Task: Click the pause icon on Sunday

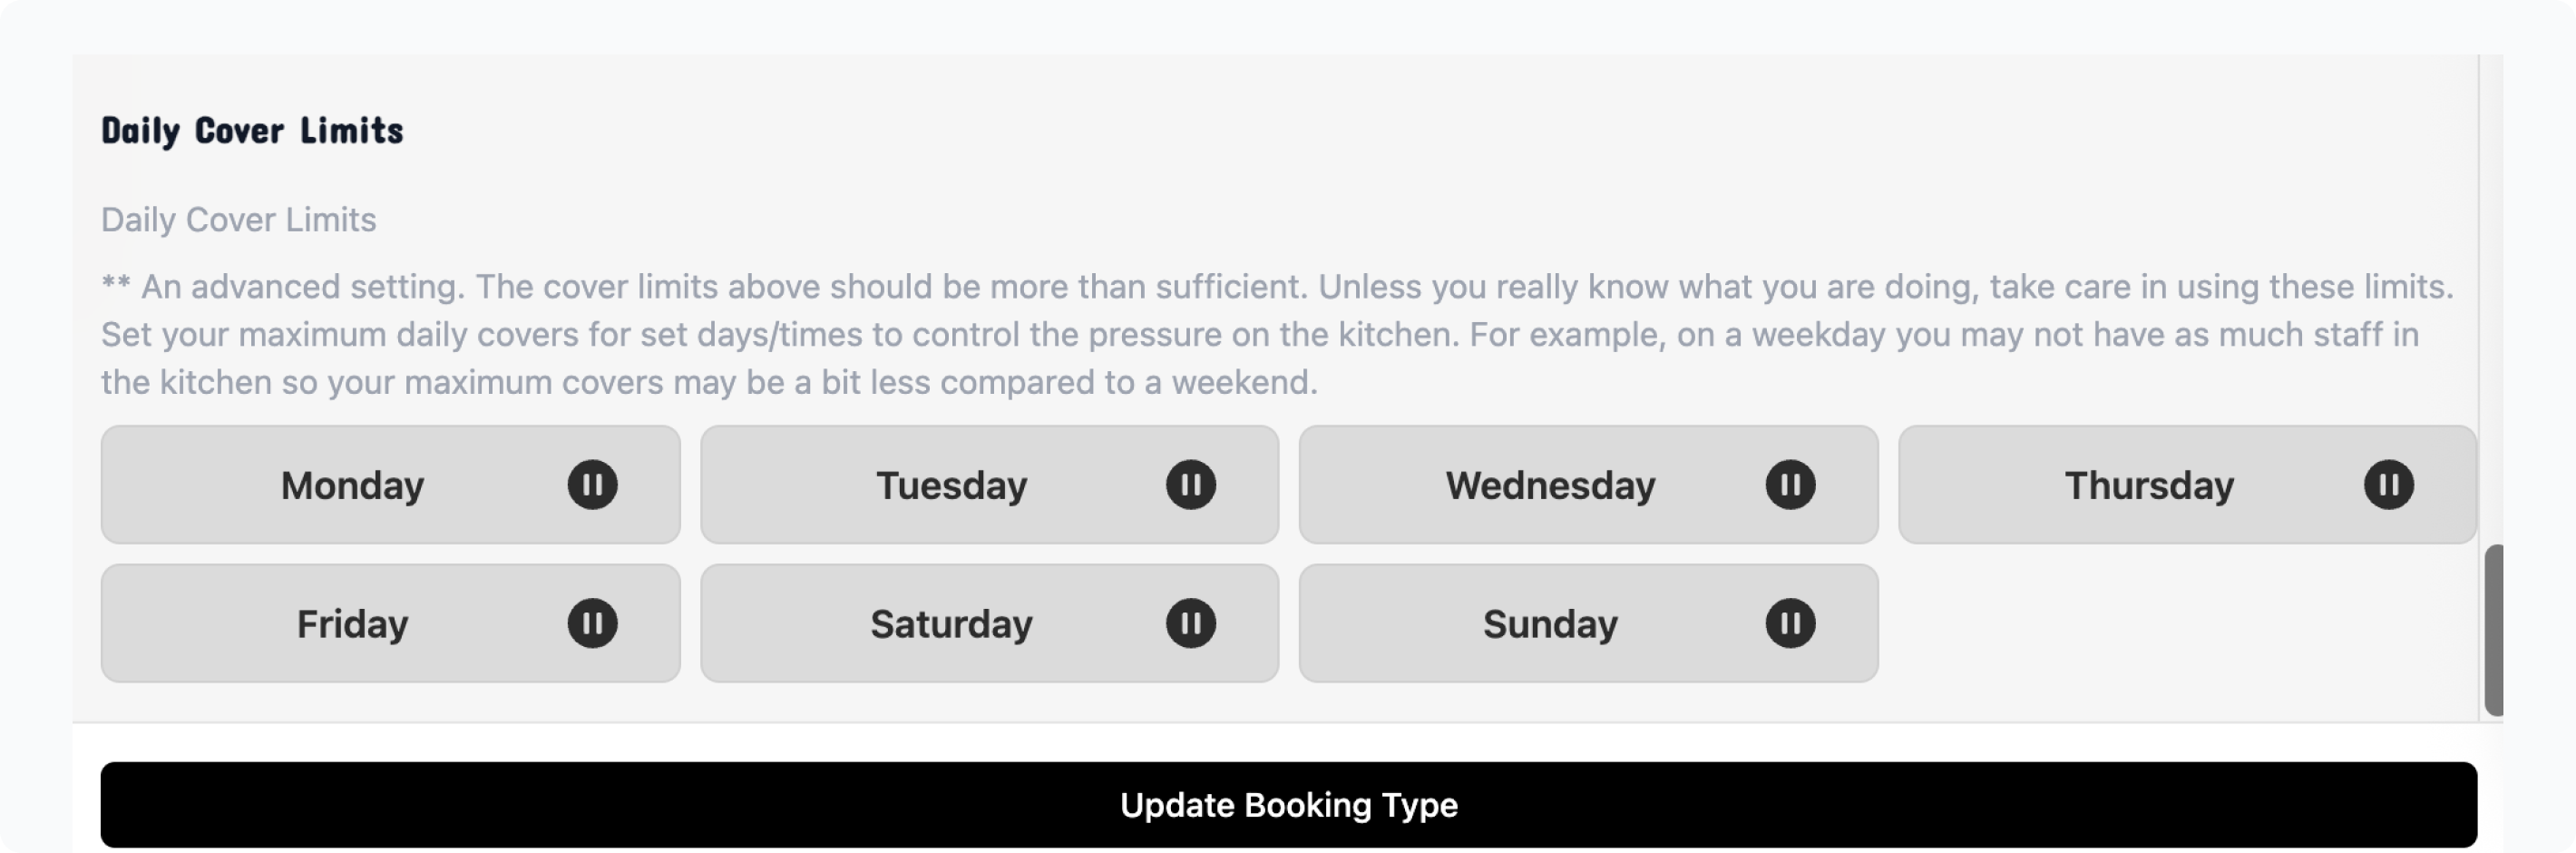Action: point(1789,623)
